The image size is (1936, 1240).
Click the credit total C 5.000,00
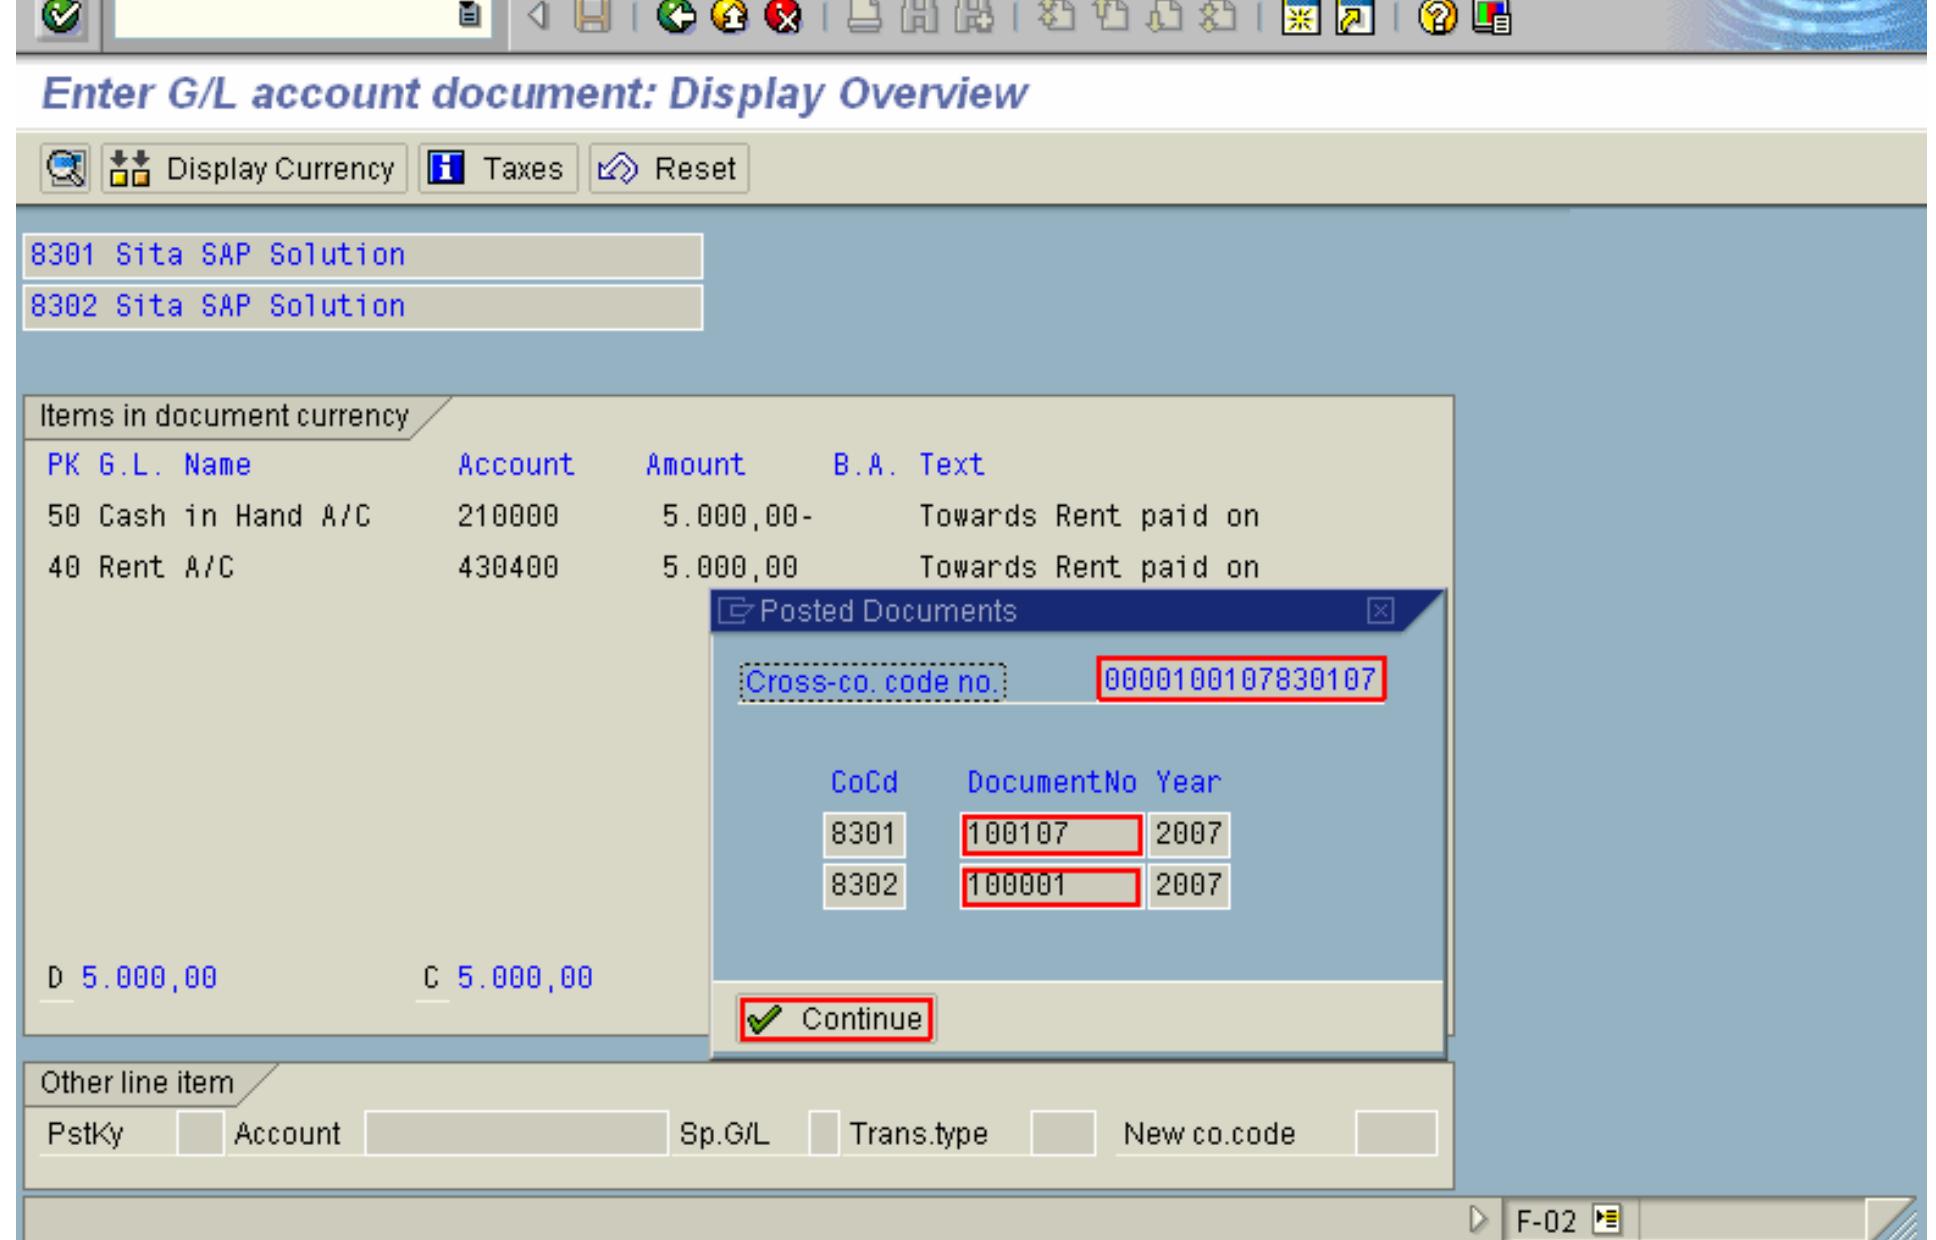508,977
